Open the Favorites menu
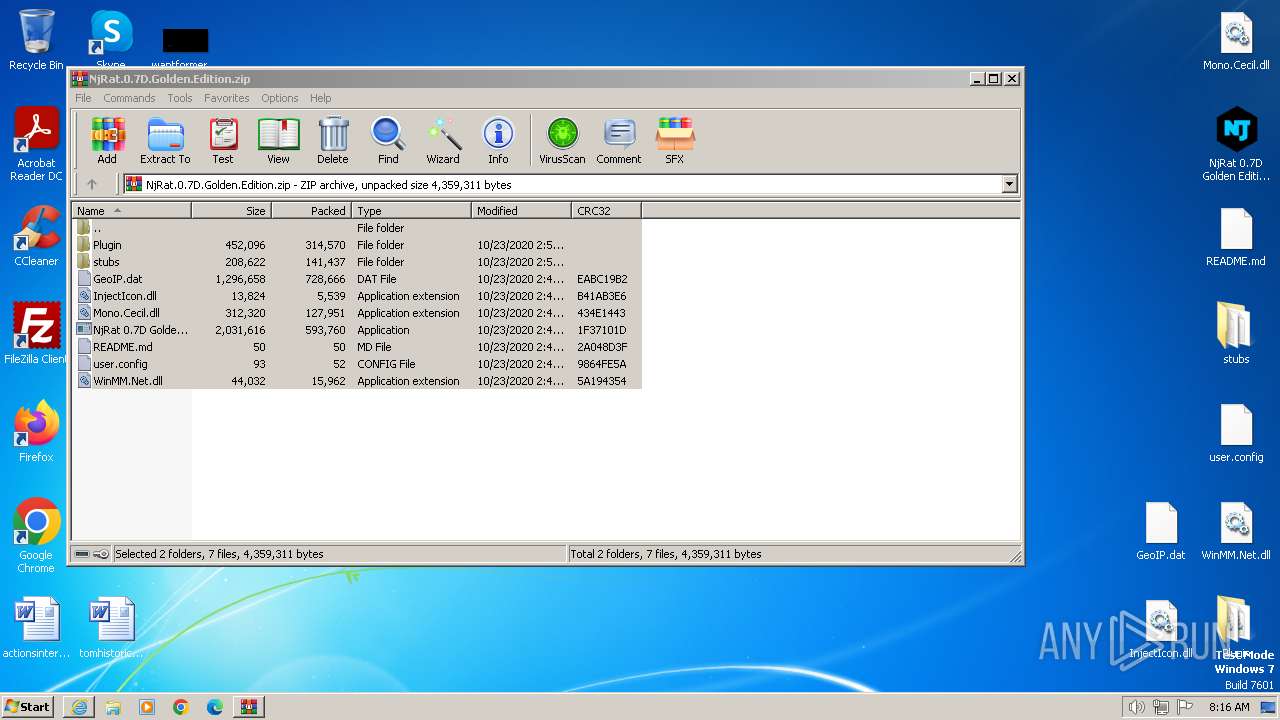This screenshot has width=1280, height=720. pos(227,98)
